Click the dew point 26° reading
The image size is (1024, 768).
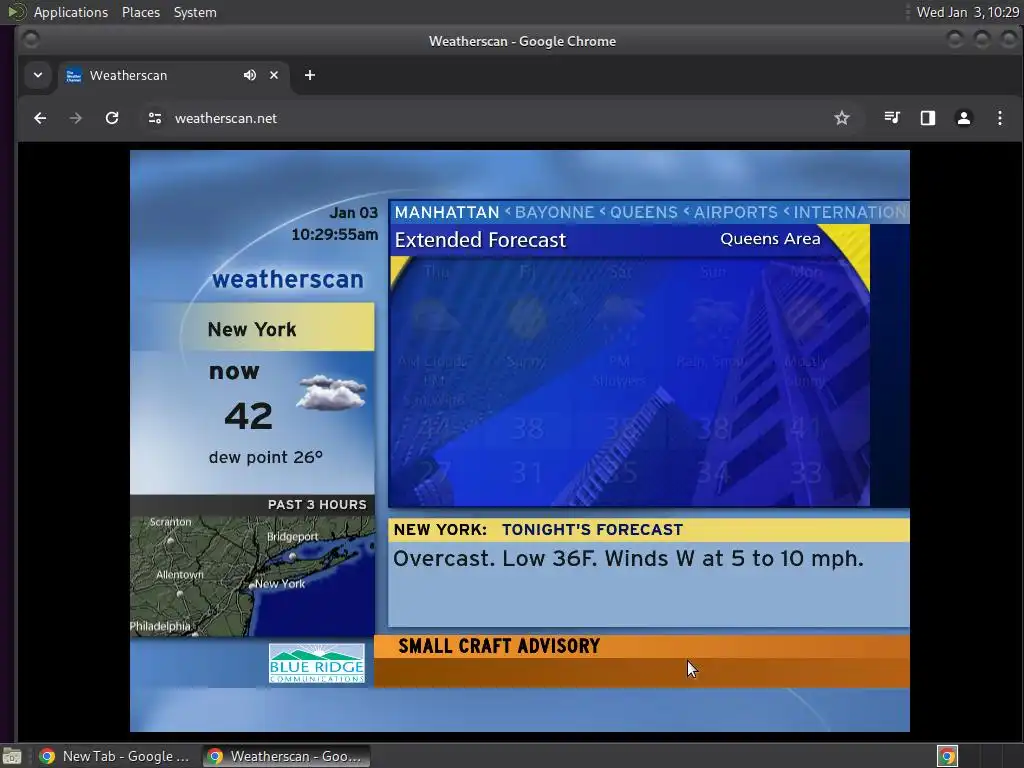266,457
